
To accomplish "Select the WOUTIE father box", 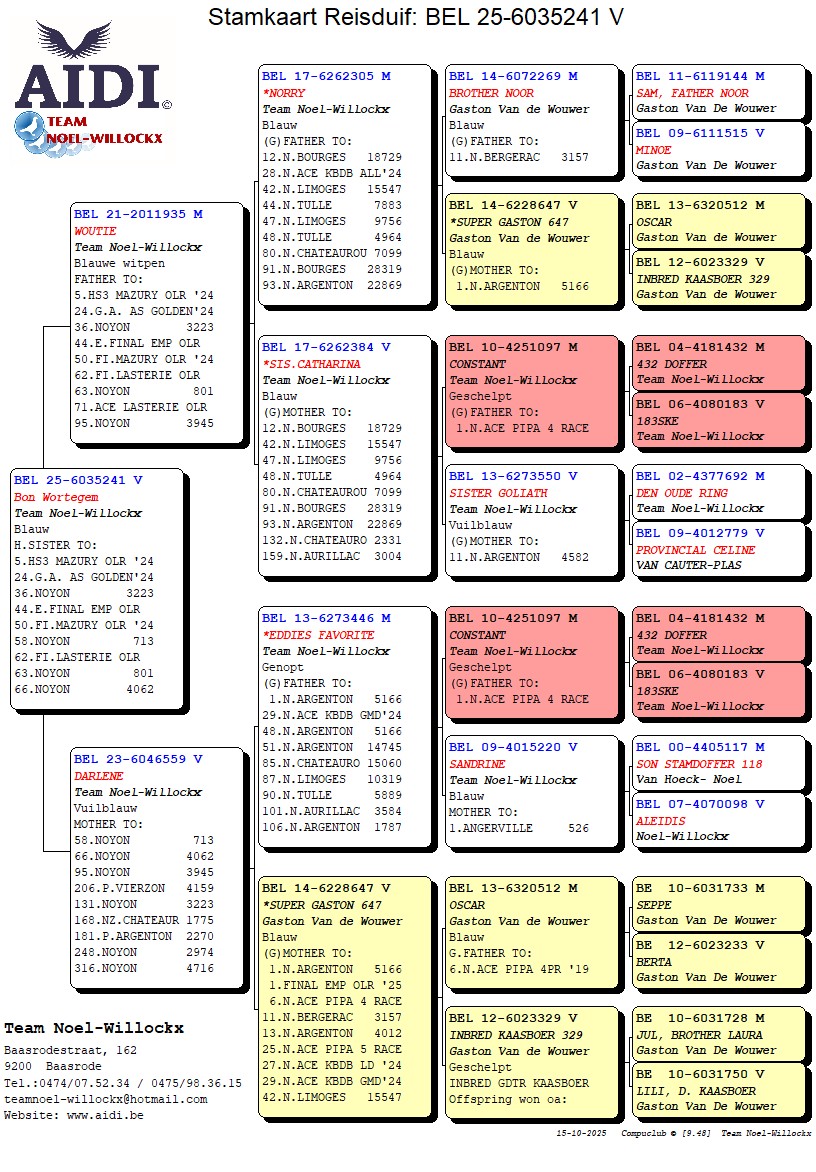I will pyautogui.click(x=157, y=322).
